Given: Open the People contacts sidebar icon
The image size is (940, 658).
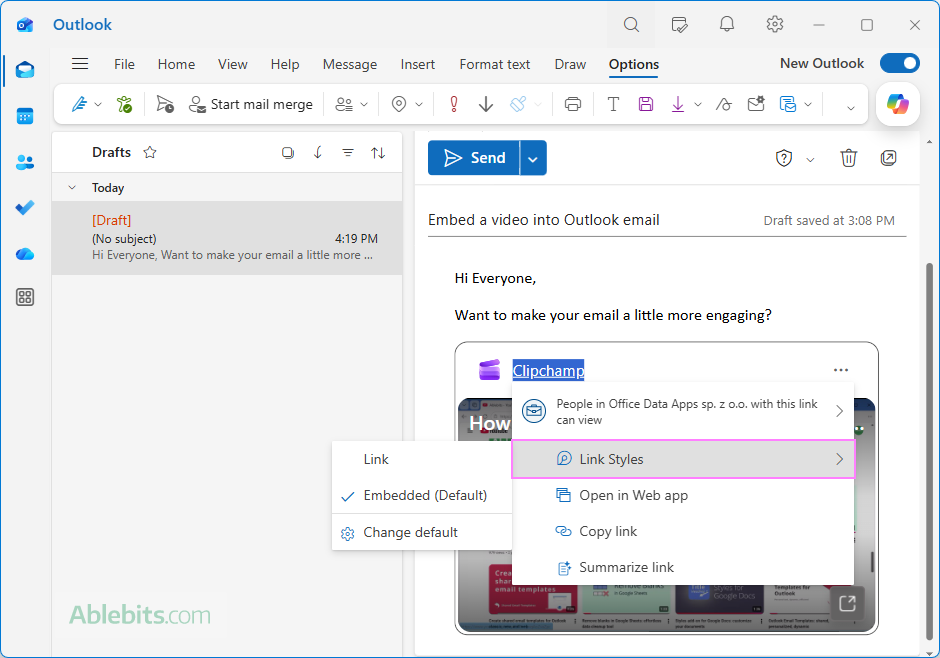Looking at the screenshot, I should (25, 162).
